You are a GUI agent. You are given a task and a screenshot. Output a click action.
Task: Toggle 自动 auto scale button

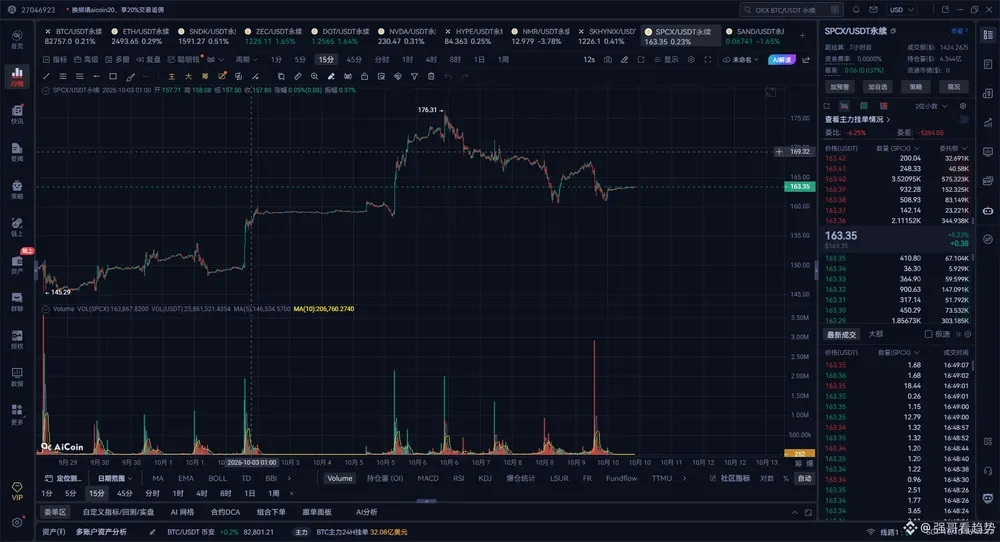tap(805, 478)
